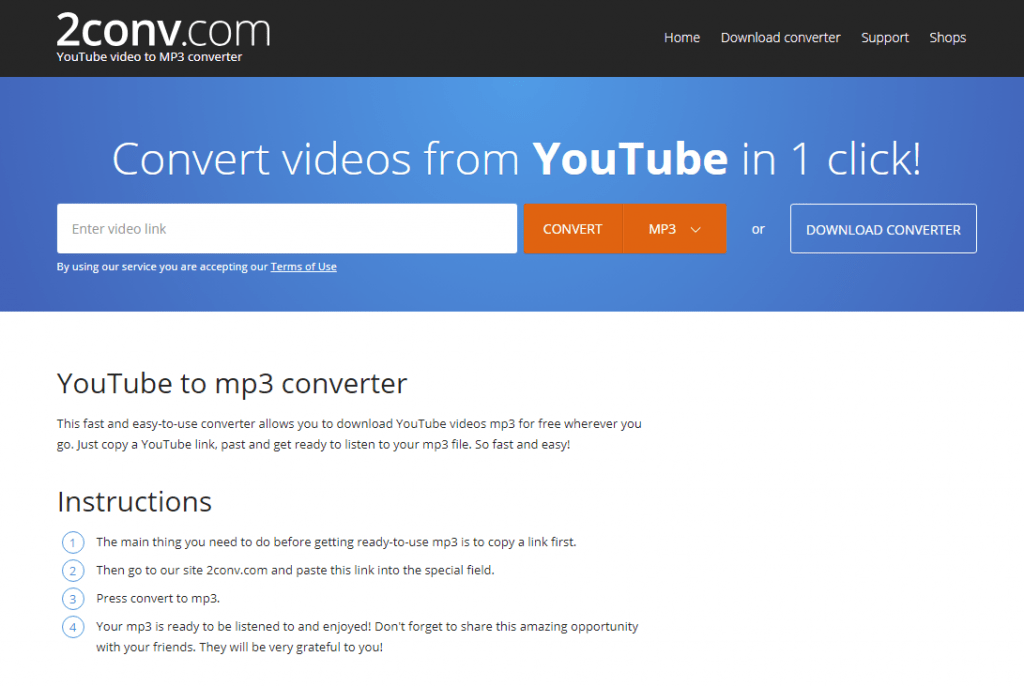Click the 'Instructions' heading

pyautogui.click(x=135, y=502)
